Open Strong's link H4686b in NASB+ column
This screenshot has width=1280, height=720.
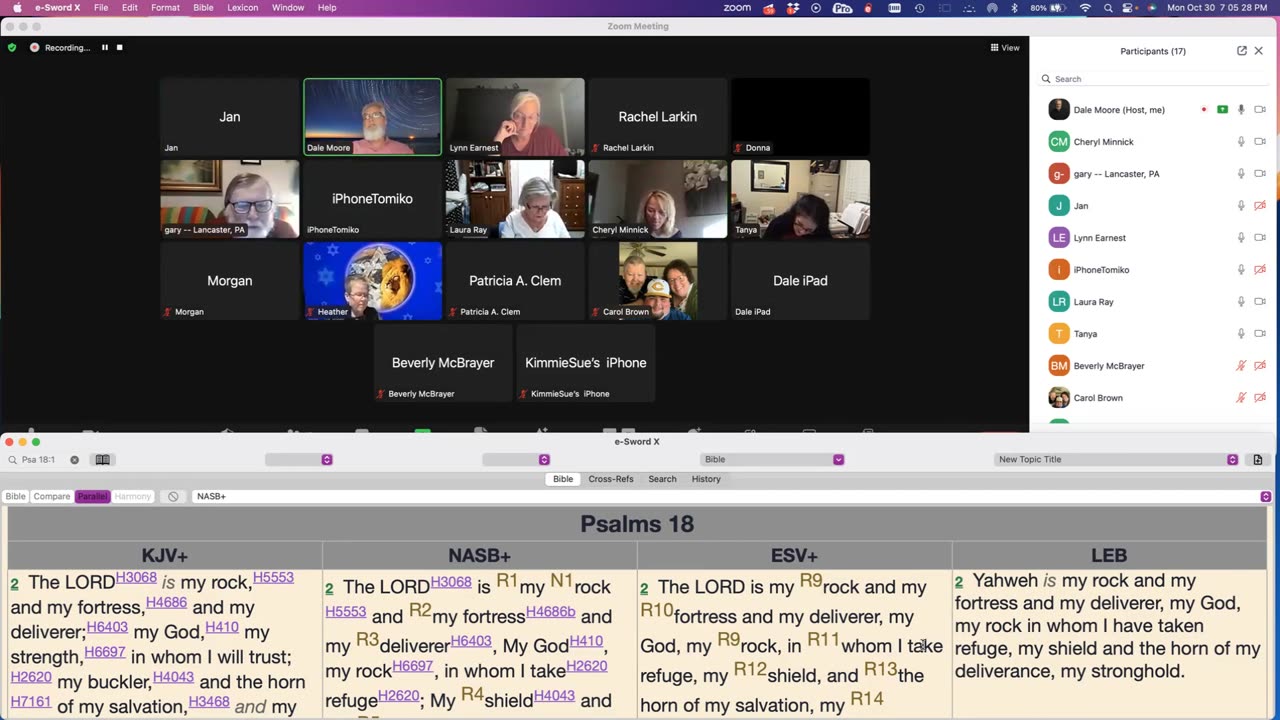(x=551, y=611)
